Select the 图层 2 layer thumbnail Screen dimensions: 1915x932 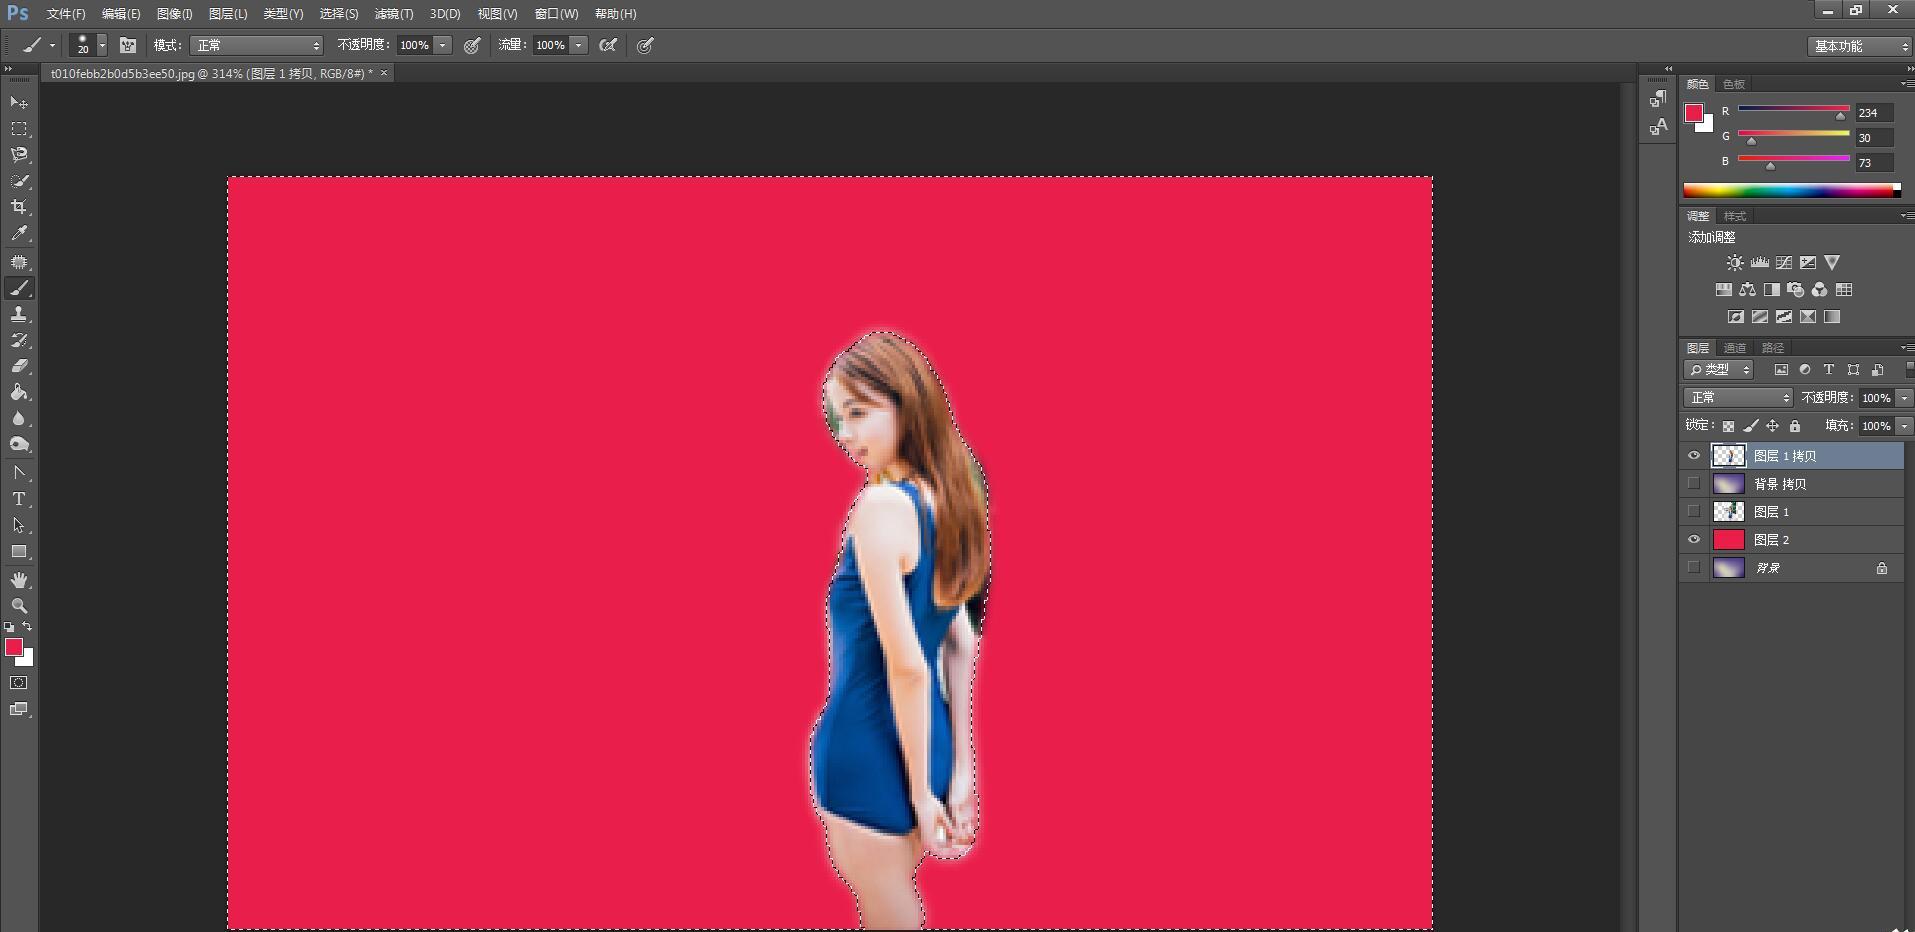1729,540
